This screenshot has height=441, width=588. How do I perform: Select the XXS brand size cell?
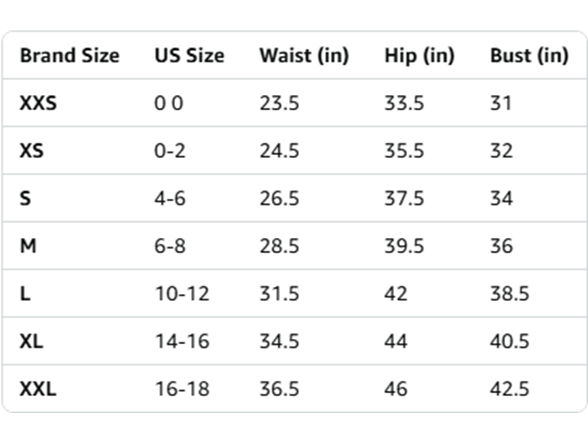(x=38, y=103)
